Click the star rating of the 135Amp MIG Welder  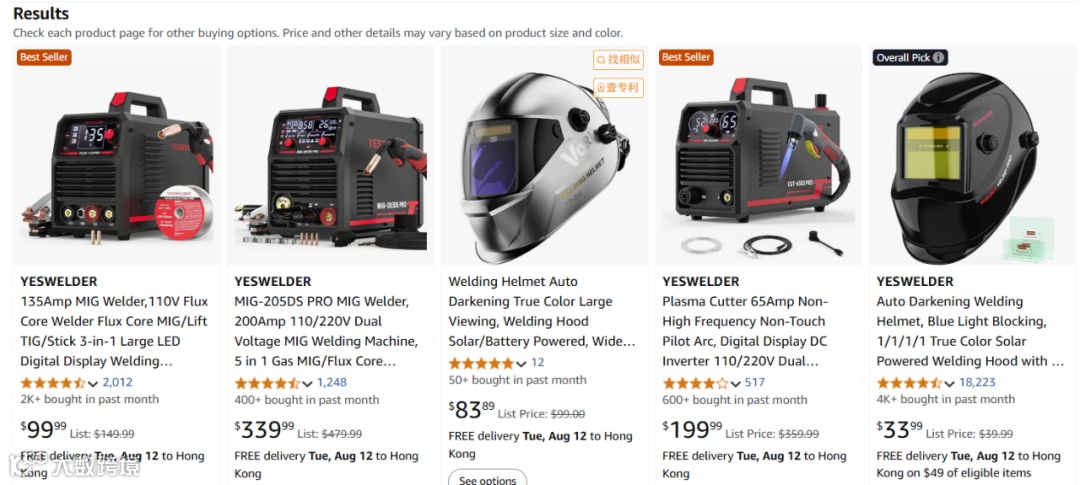pyautogui.click(x=53, y=383)
